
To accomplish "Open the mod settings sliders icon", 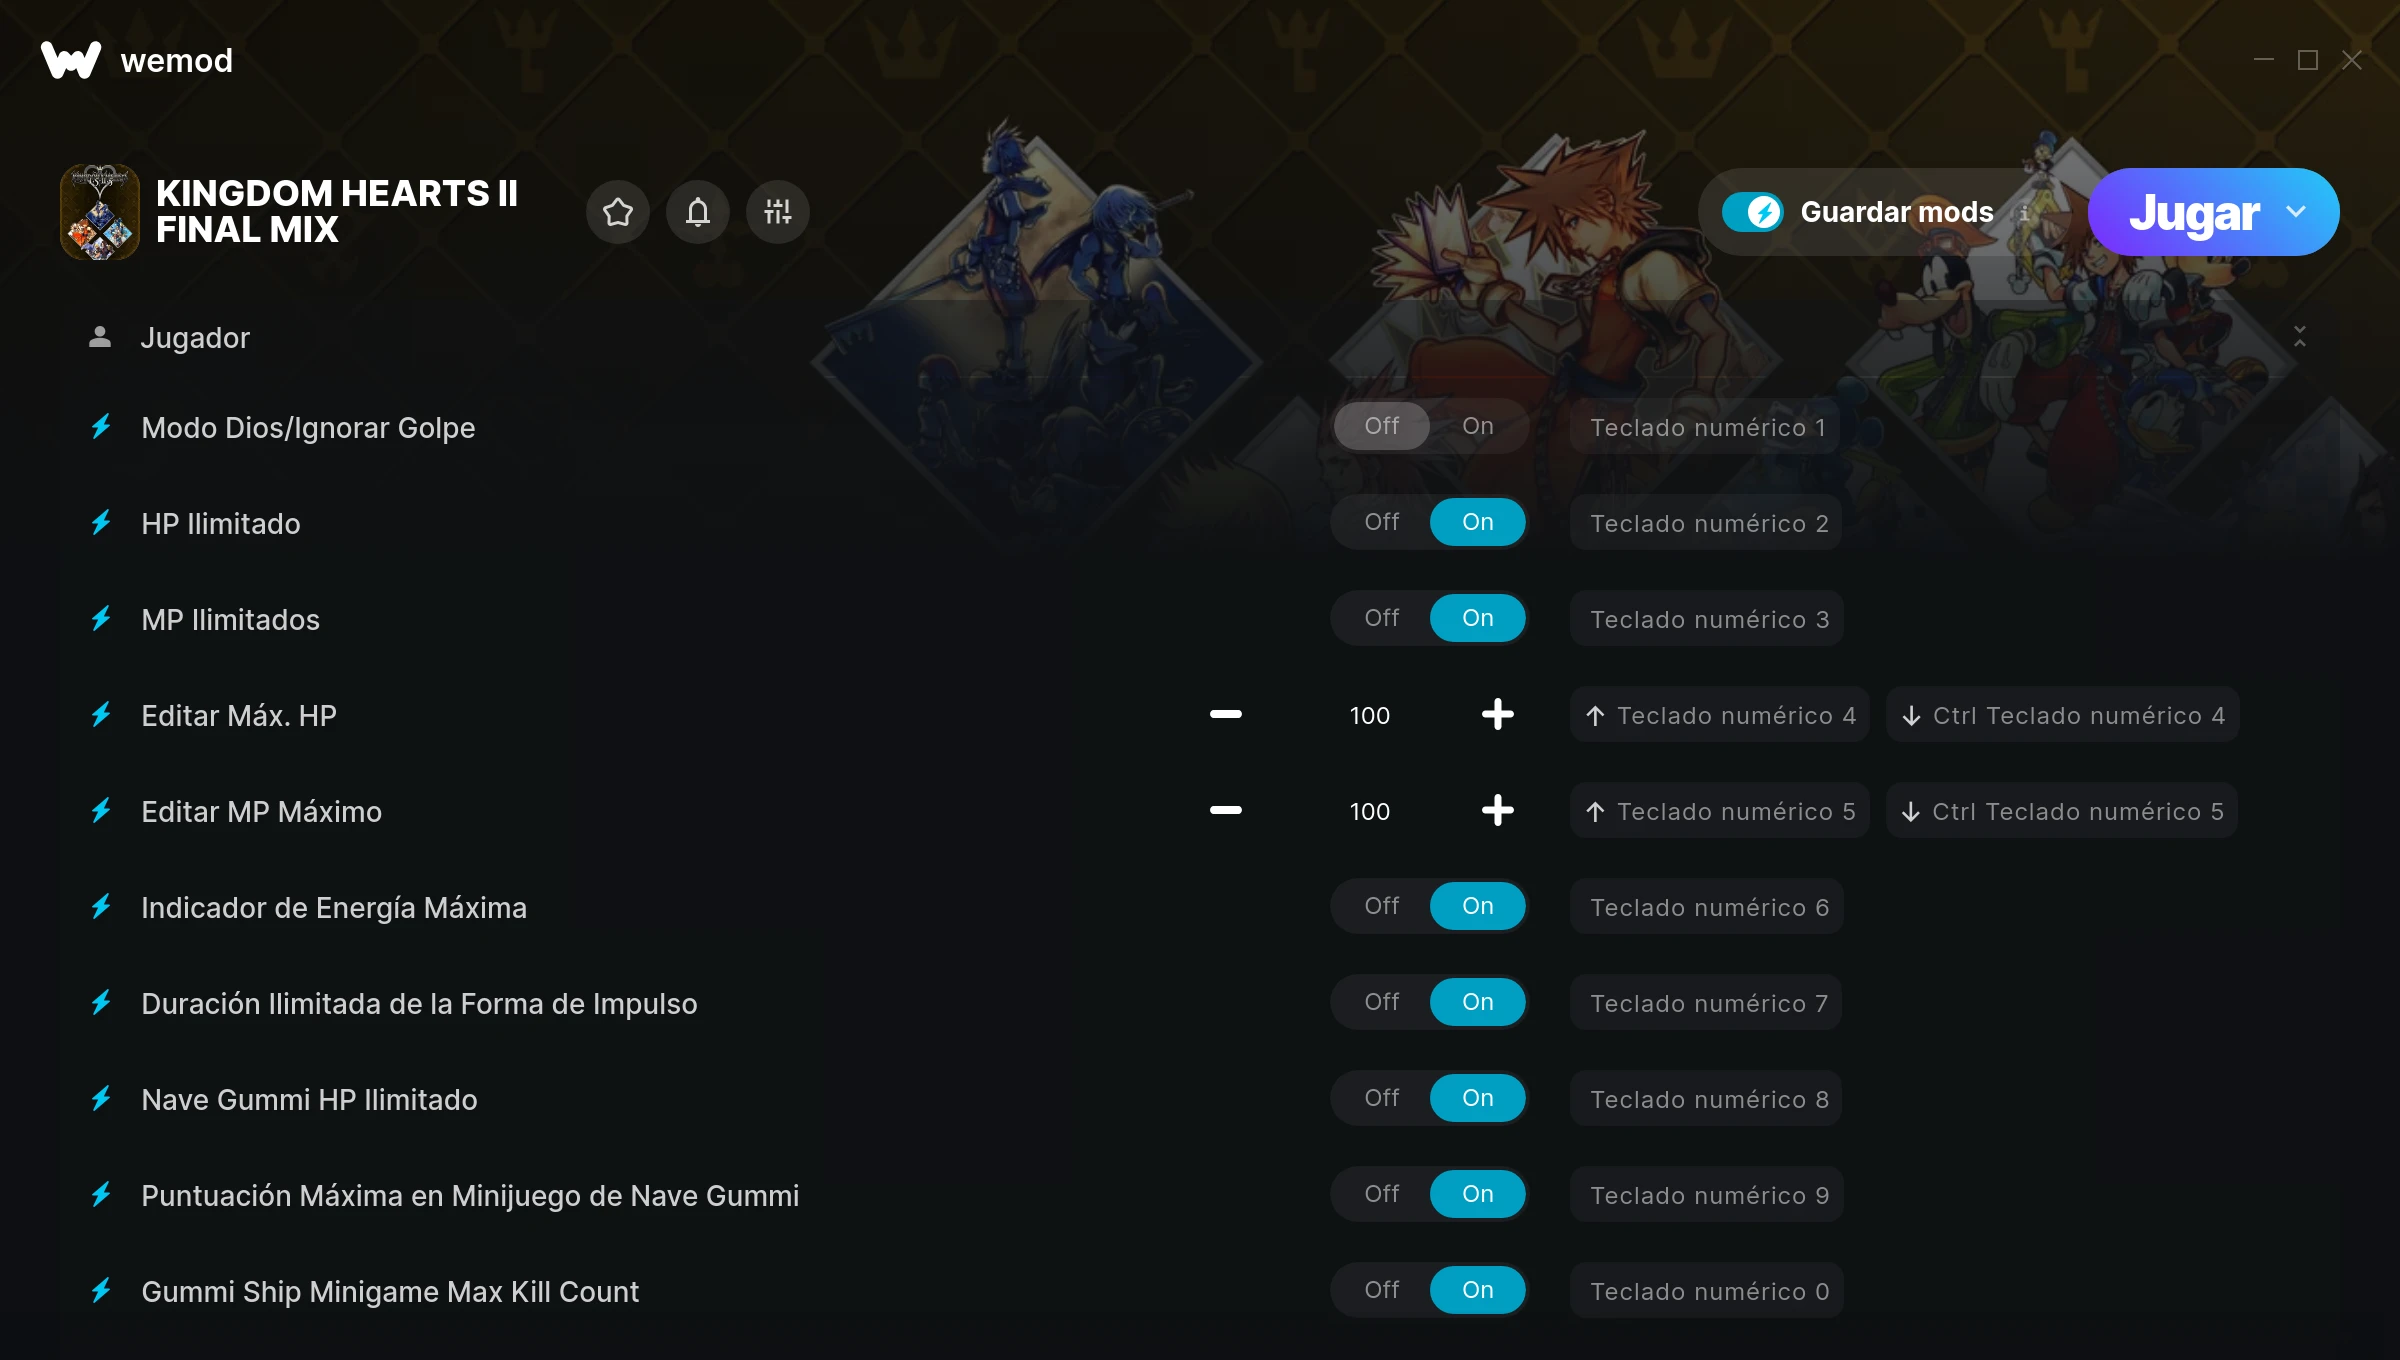I will [778, 212].
